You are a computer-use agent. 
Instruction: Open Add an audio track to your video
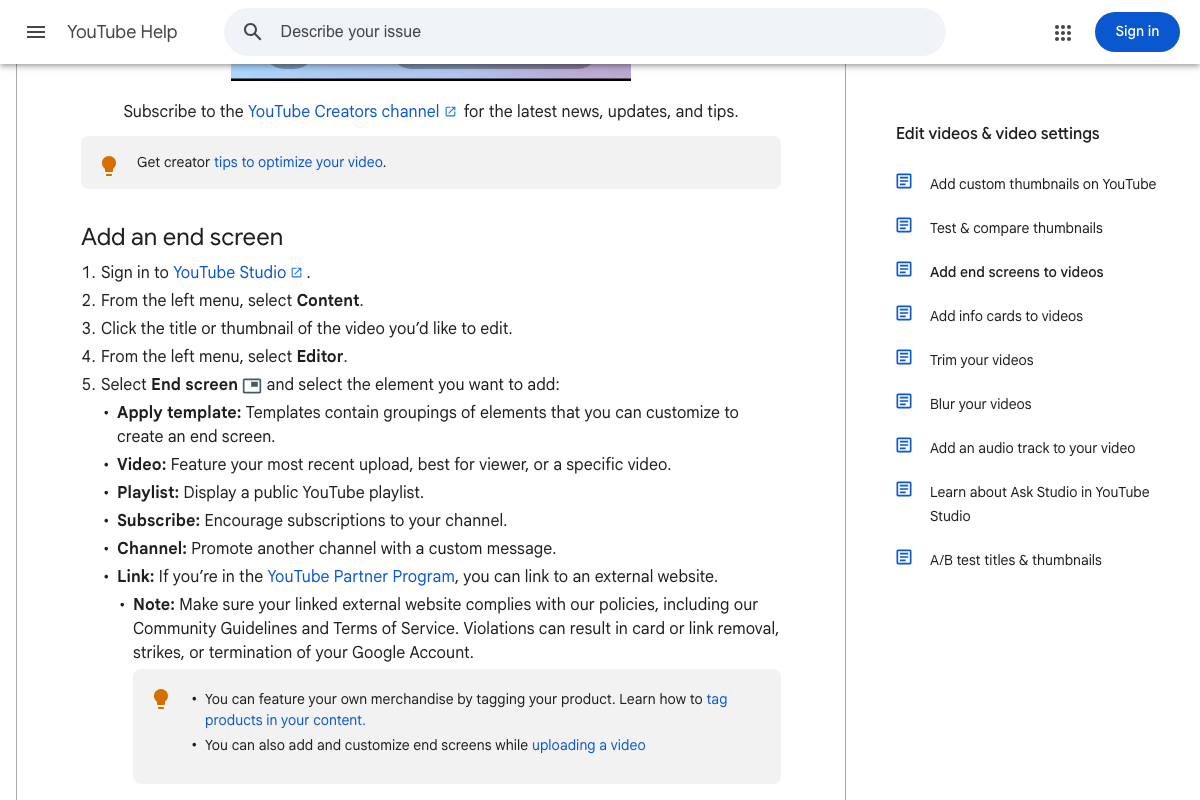pos(1032,448)
